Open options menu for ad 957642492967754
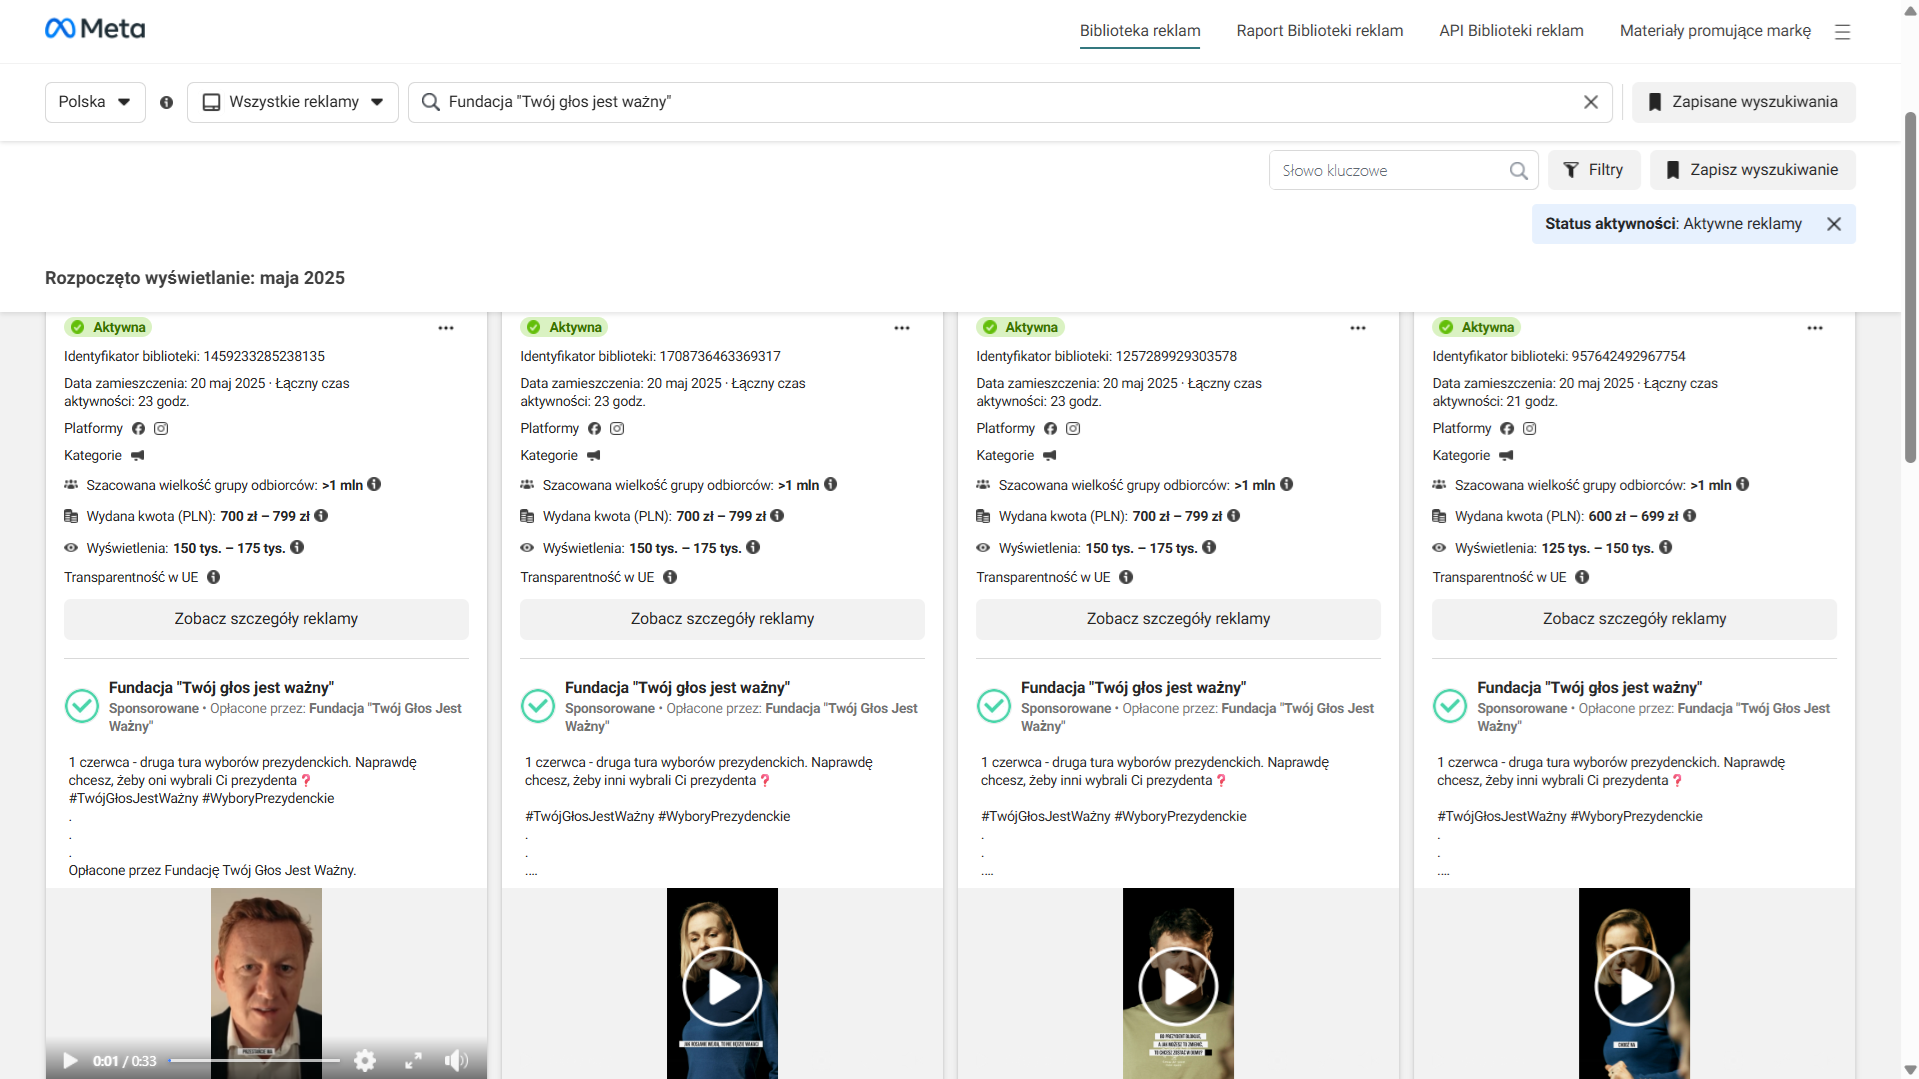The height and width of the screenshot is (1079, 1919). [x=1815, y=328]
